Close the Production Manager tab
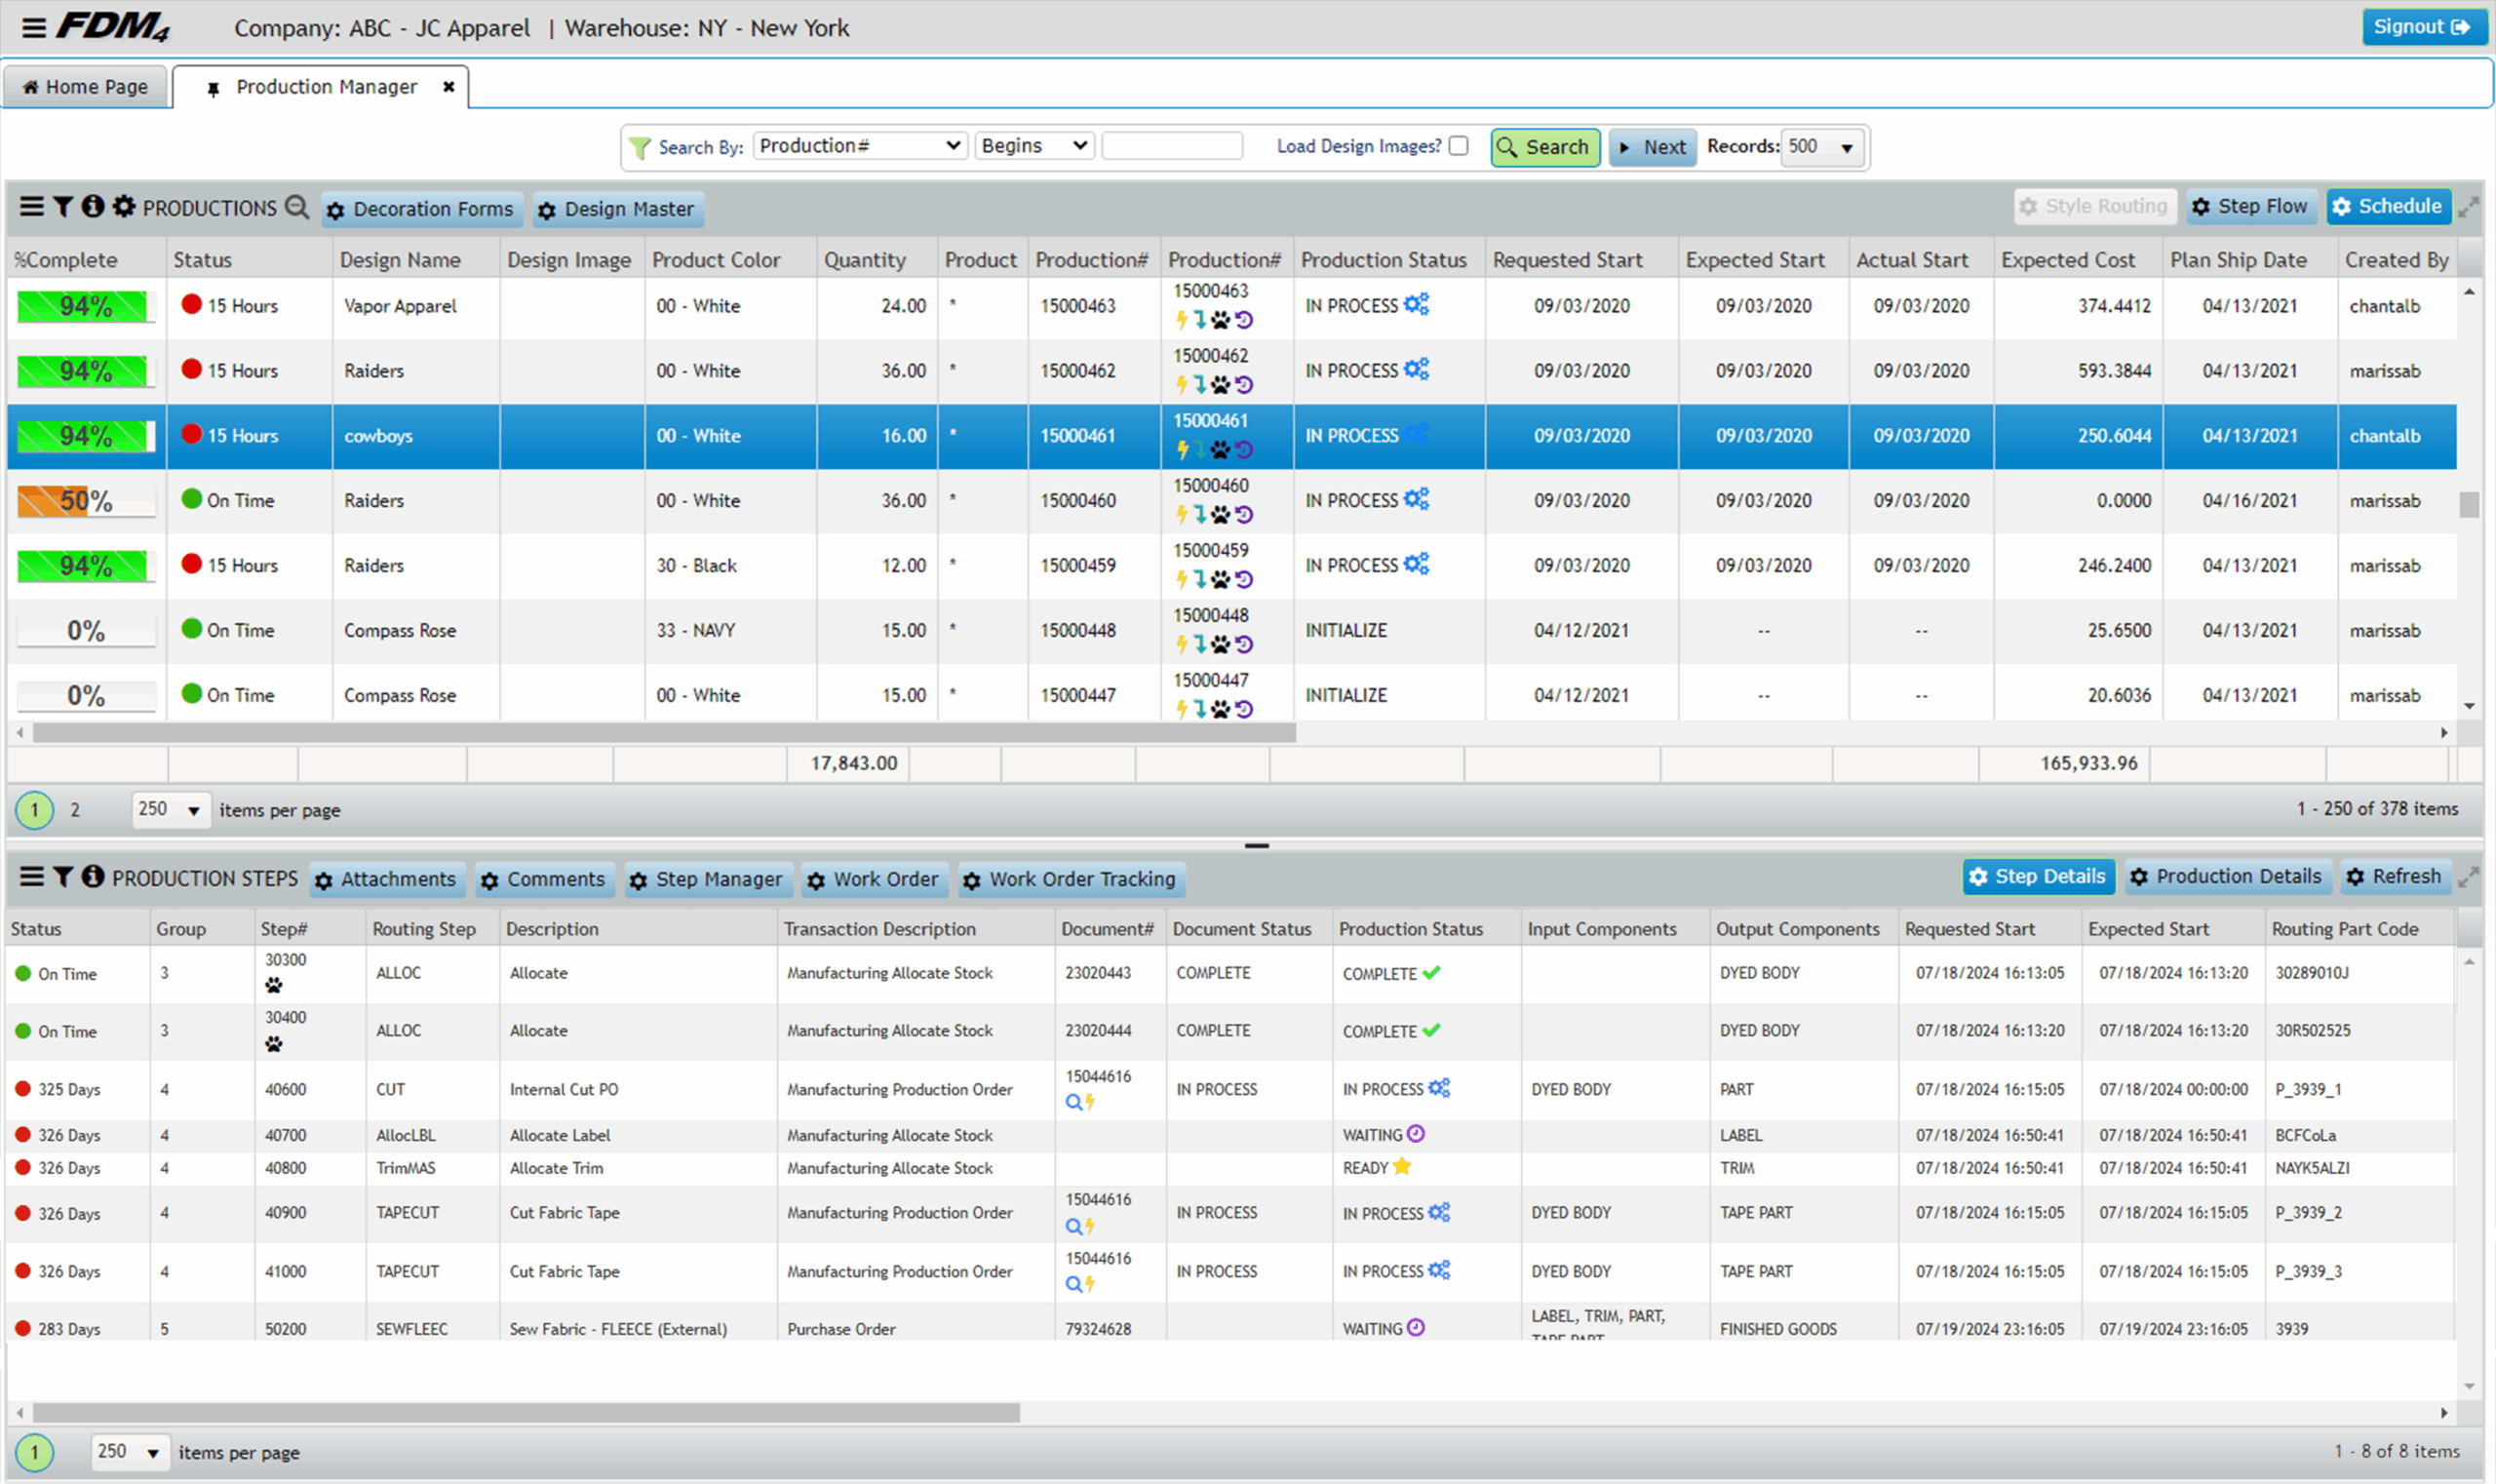The height and width of the screenshot is (1484, 2496). tap(449, 87)
